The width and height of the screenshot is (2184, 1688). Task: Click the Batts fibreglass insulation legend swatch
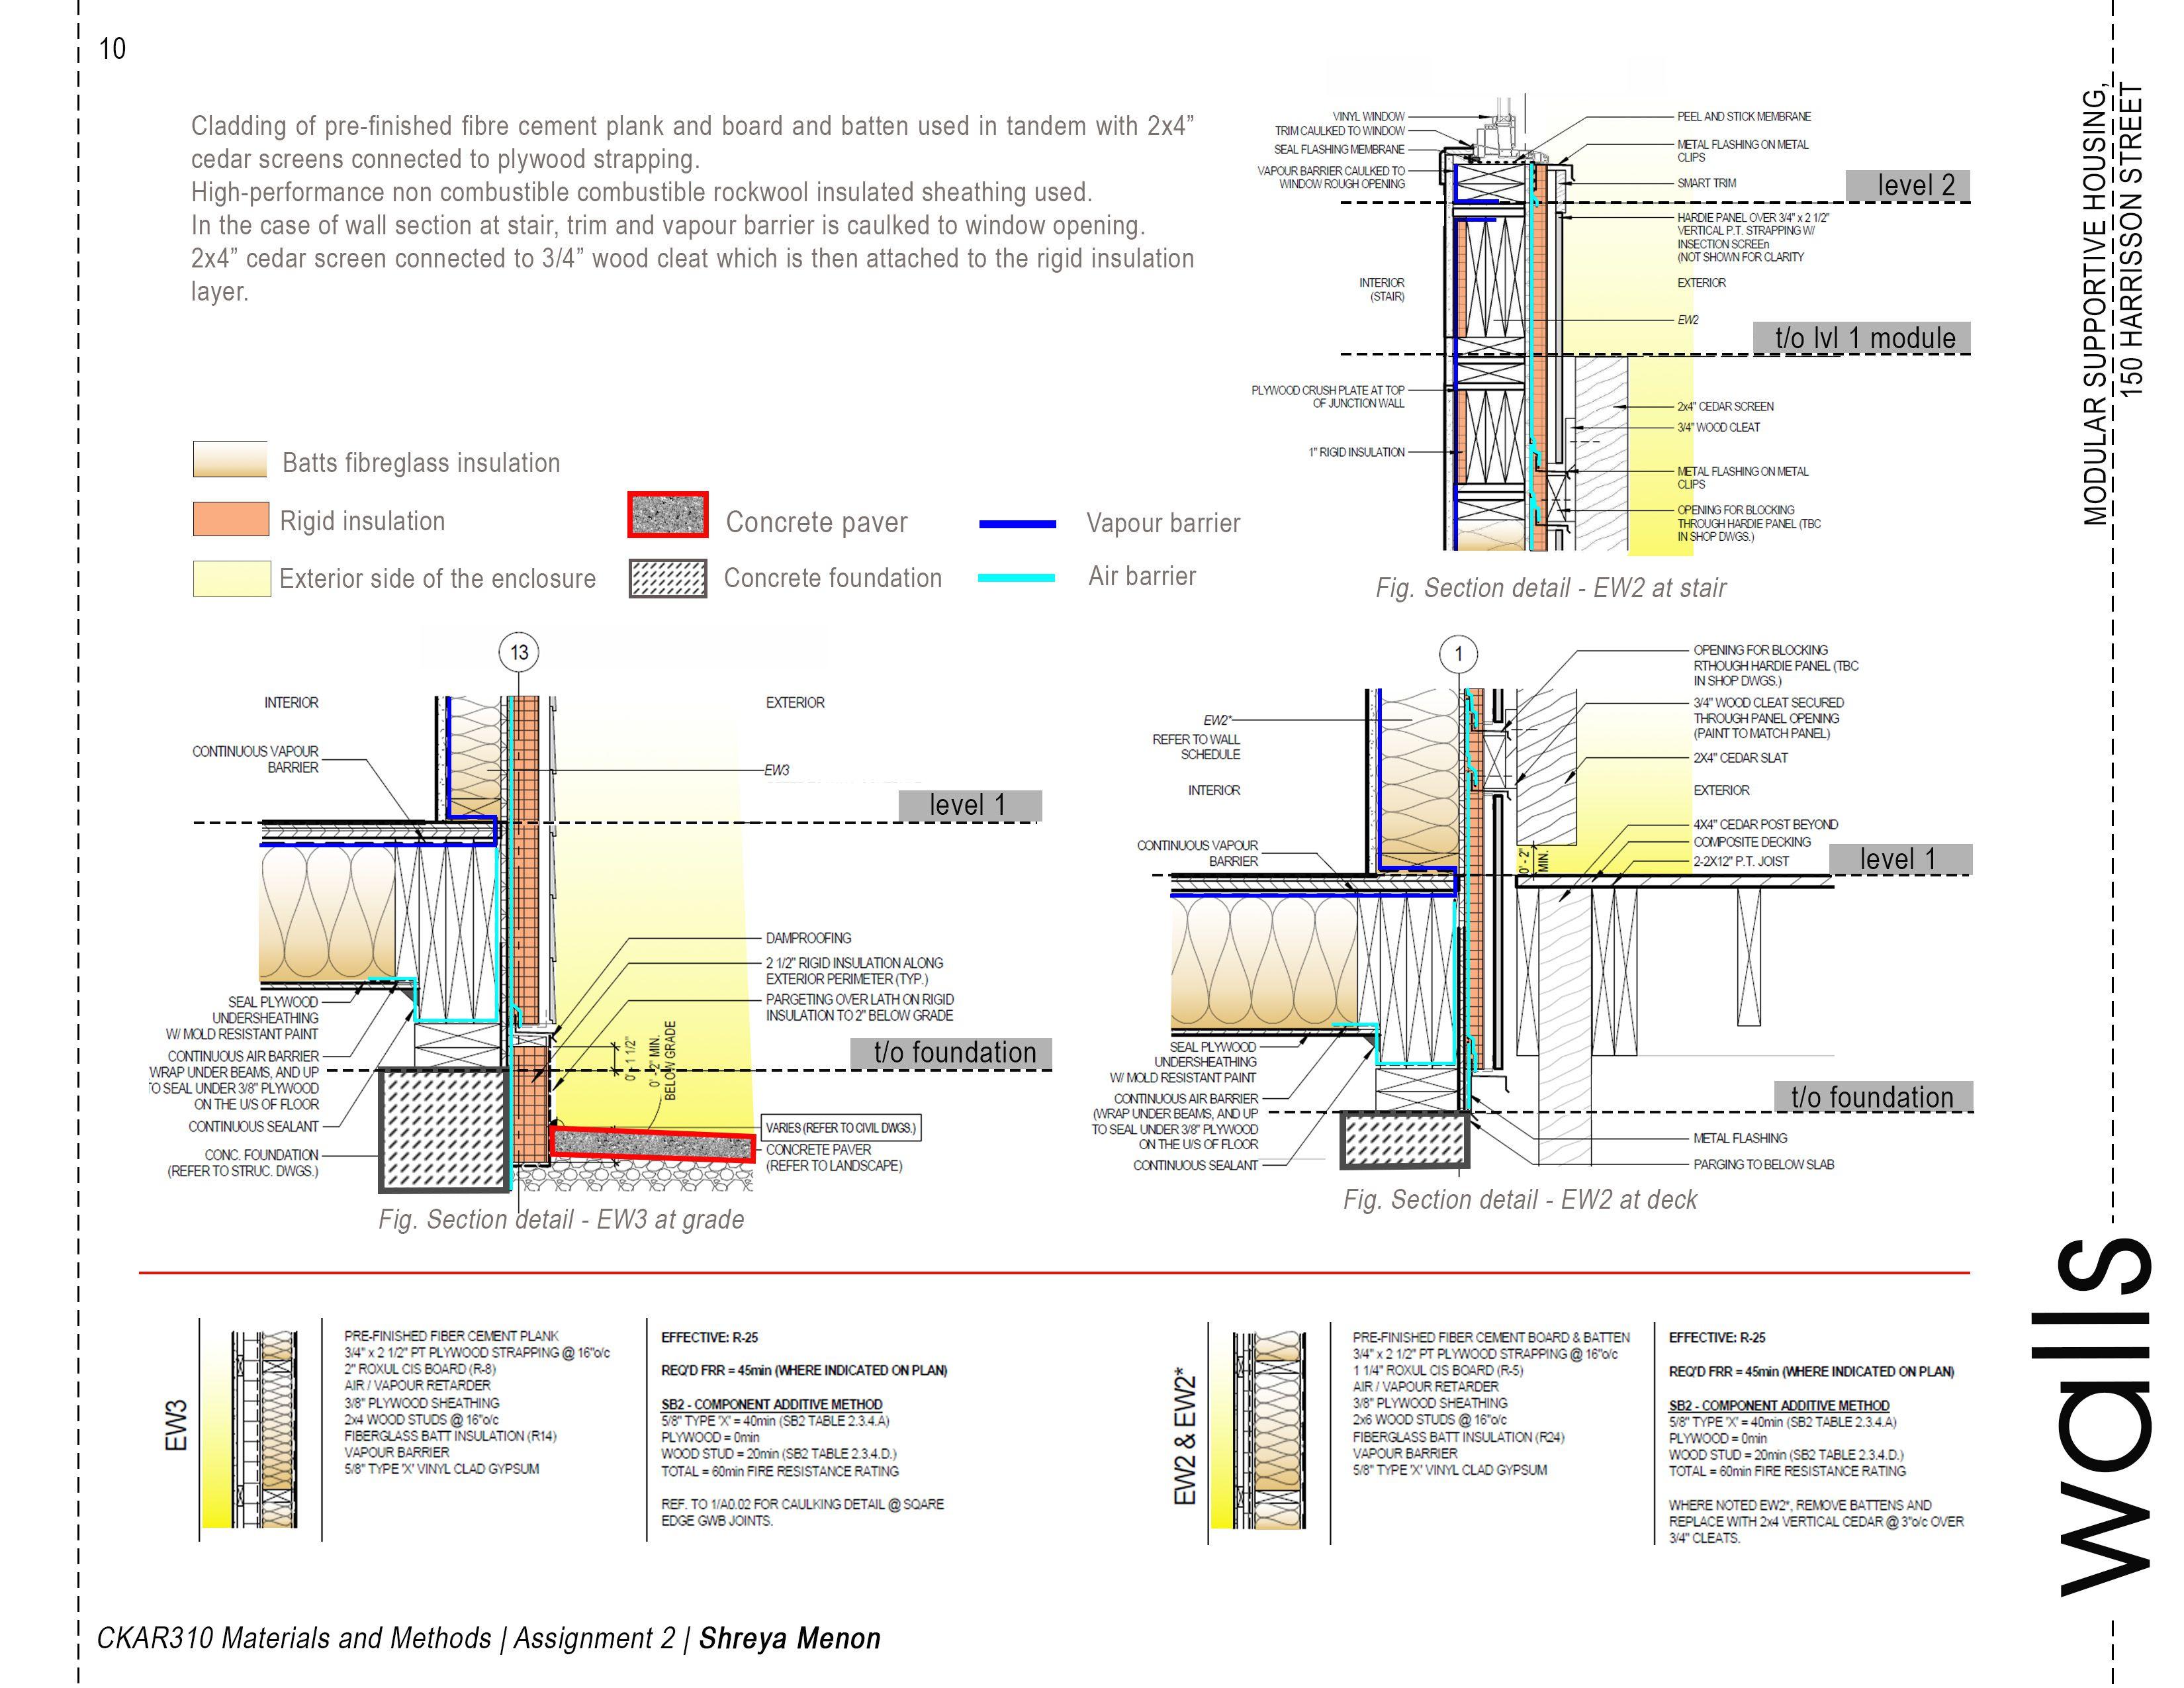point(230,459)
